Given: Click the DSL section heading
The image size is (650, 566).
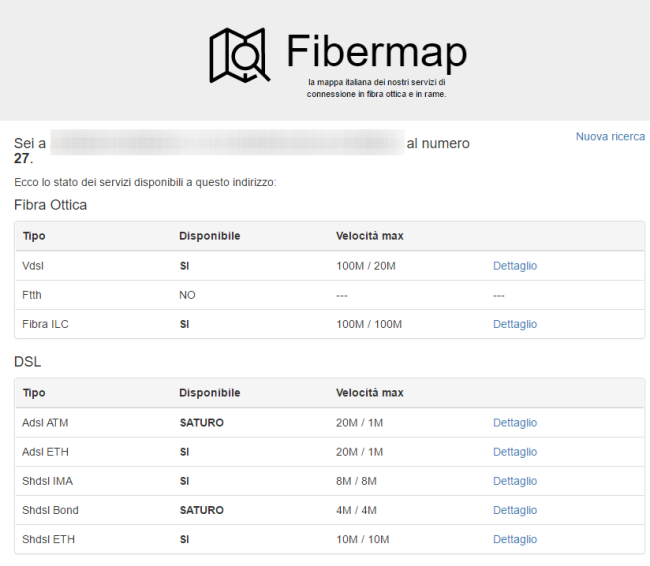Looking at the screenshot, I should 27,362.
